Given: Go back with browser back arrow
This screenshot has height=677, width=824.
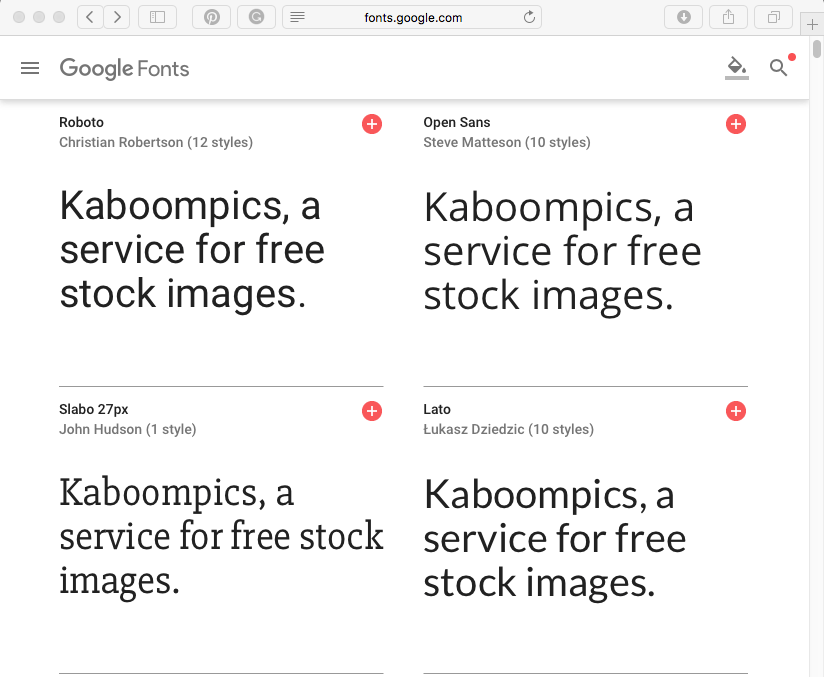Looking at the screenshot, I should pos(90,17).
